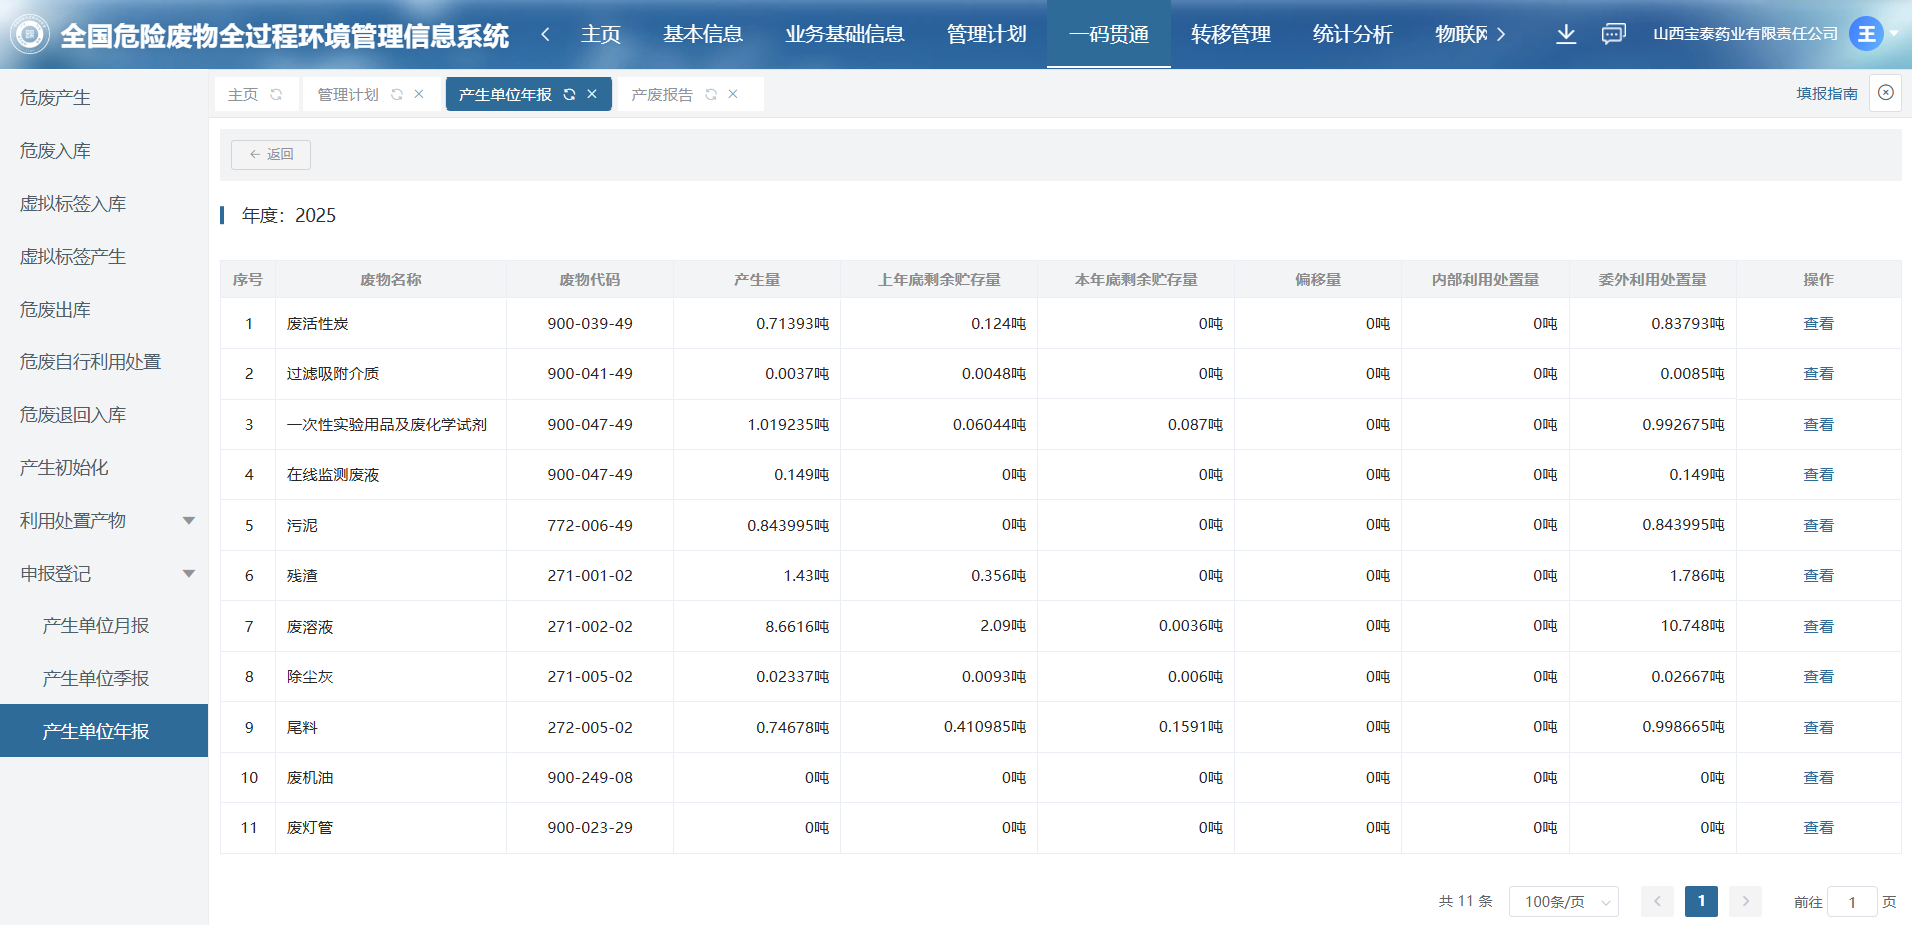This screenshot has width=1912, height=925.
Task: Open the 管理计划 top menu
Action: point(987,34)
